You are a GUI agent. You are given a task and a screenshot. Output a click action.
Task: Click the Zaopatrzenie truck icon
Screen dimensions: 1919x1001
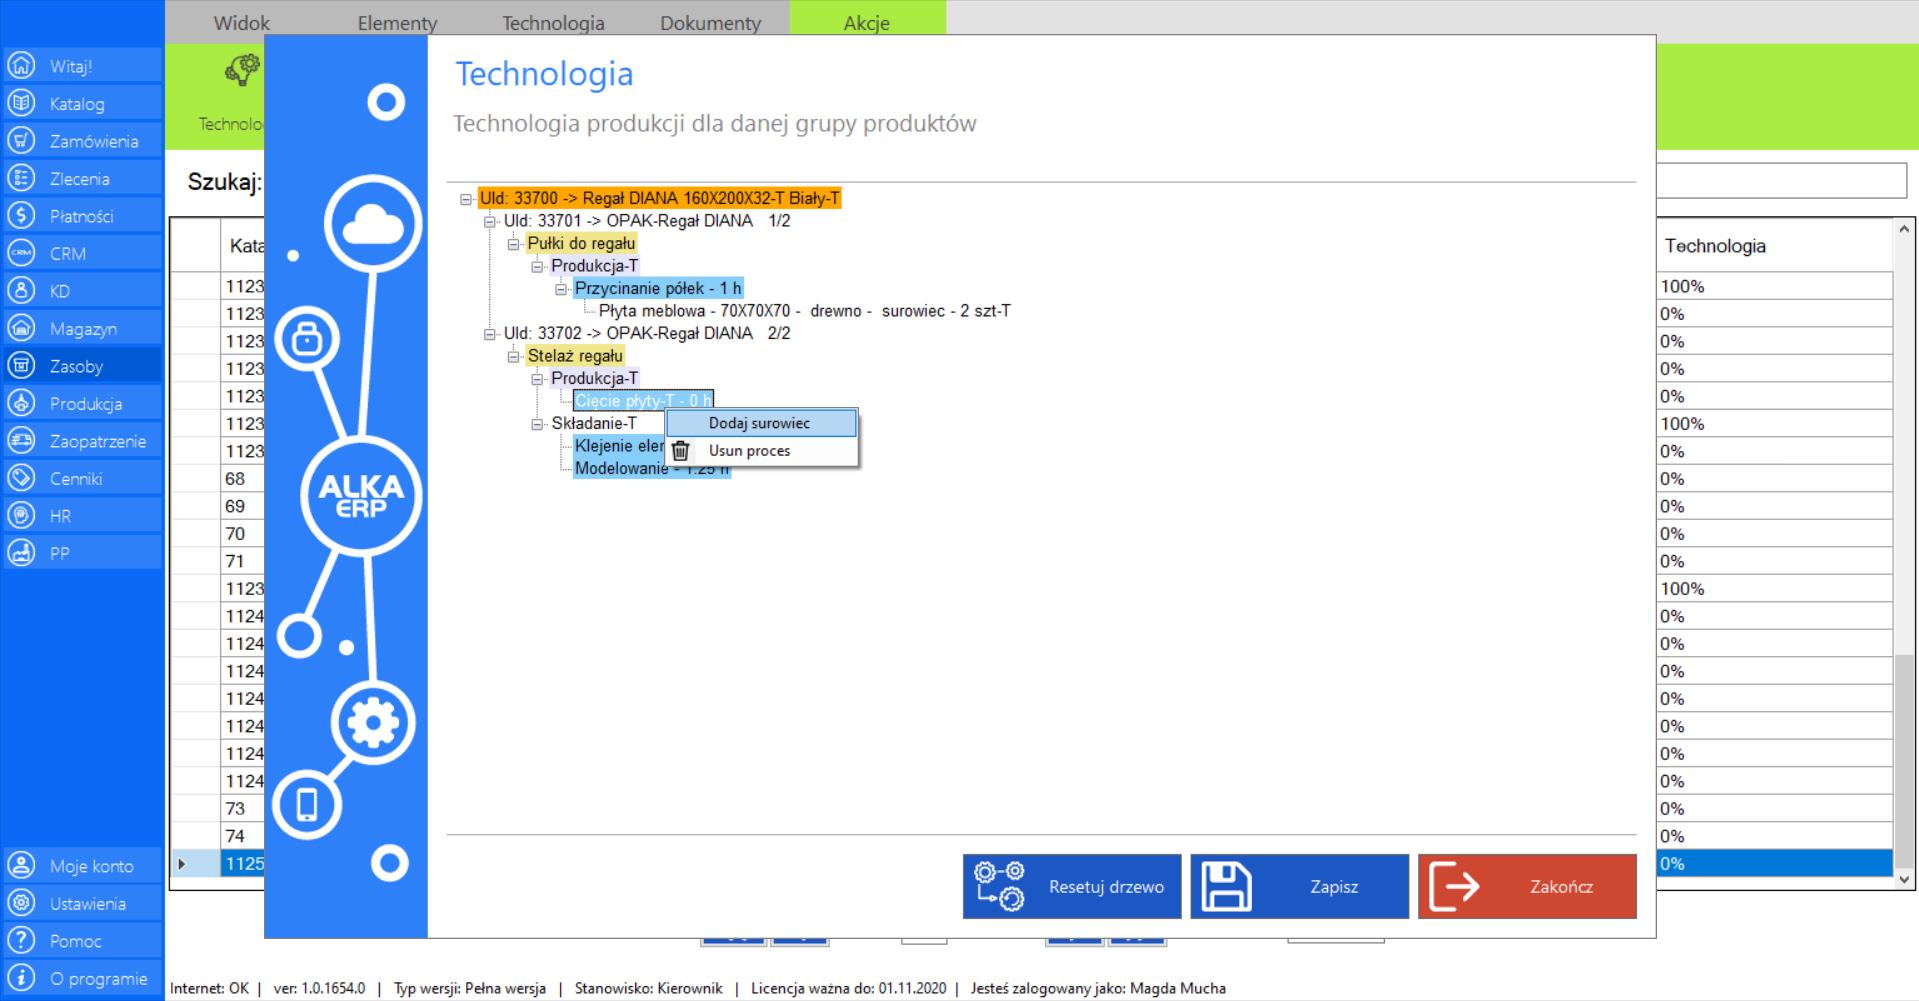tap(21, 441)
